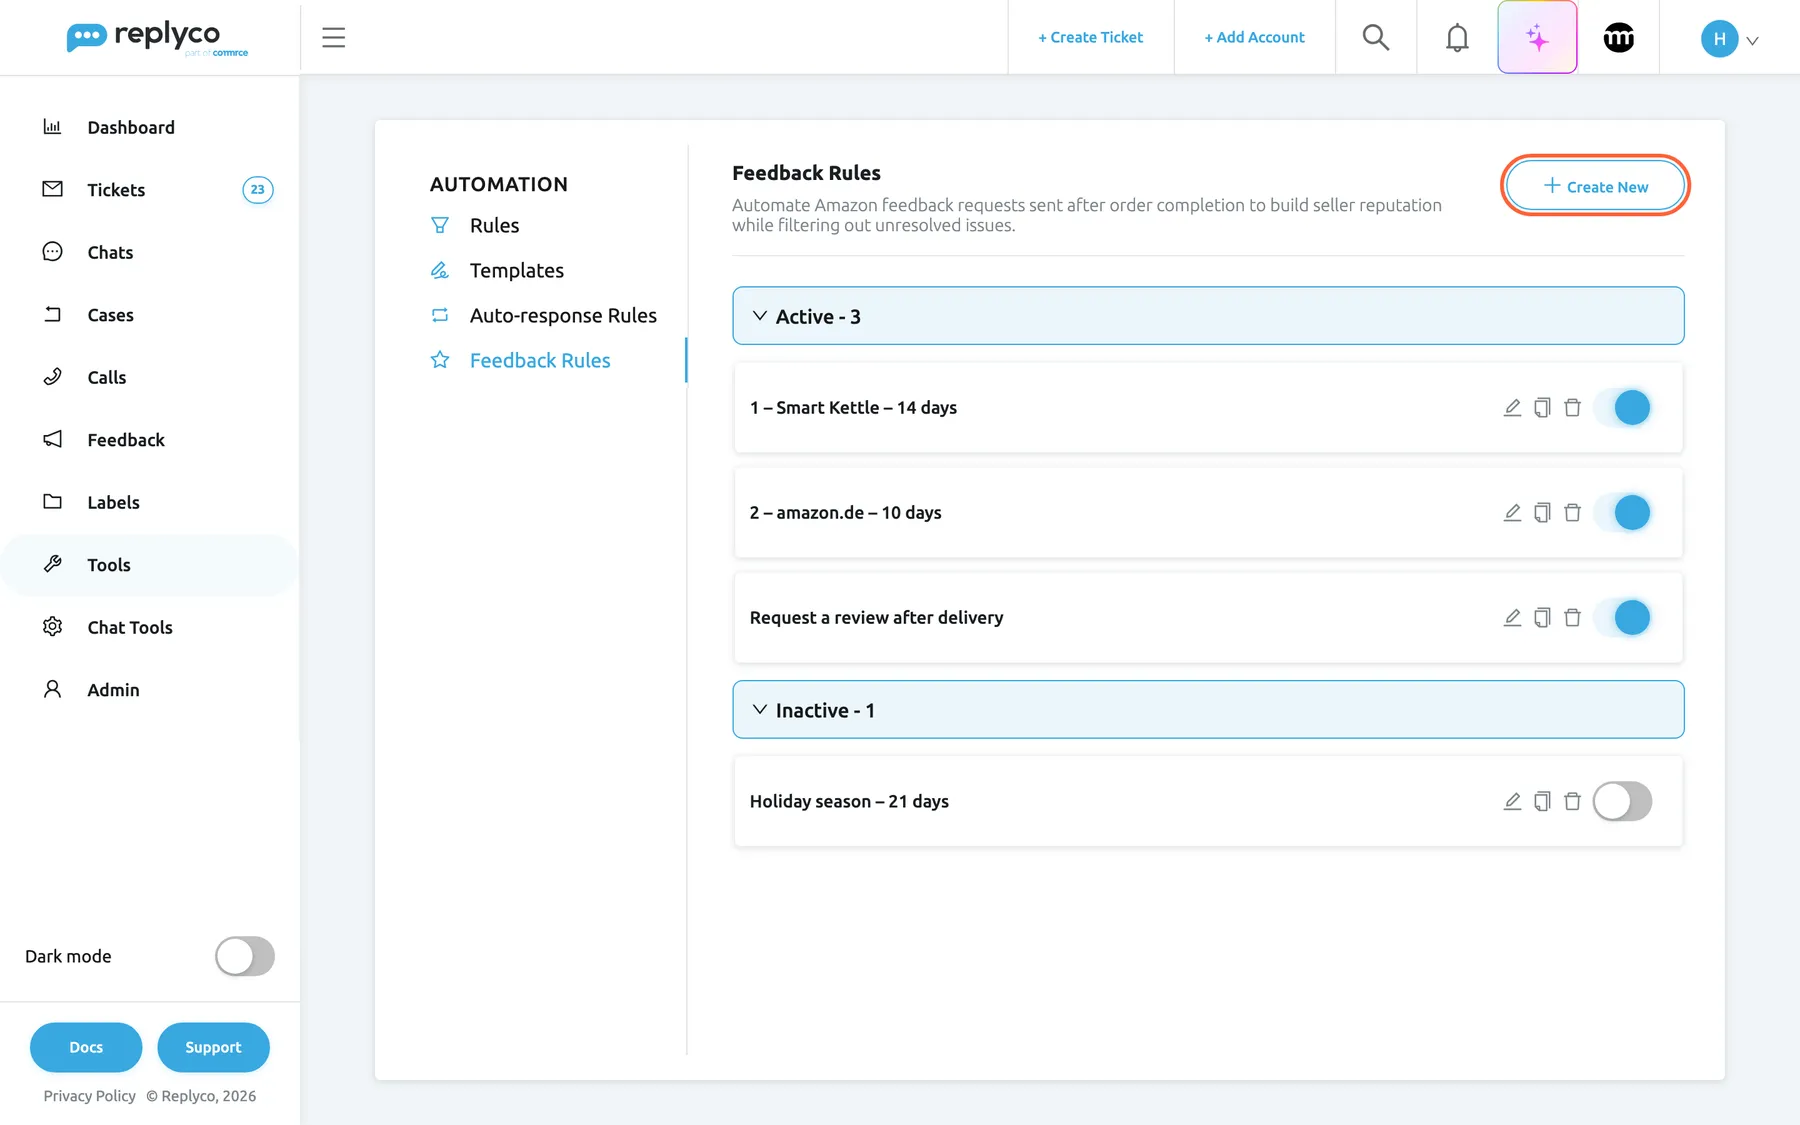Copy the Holiday season rule
This screenshot has width=1800, height=1125.
coord(1542,802)
